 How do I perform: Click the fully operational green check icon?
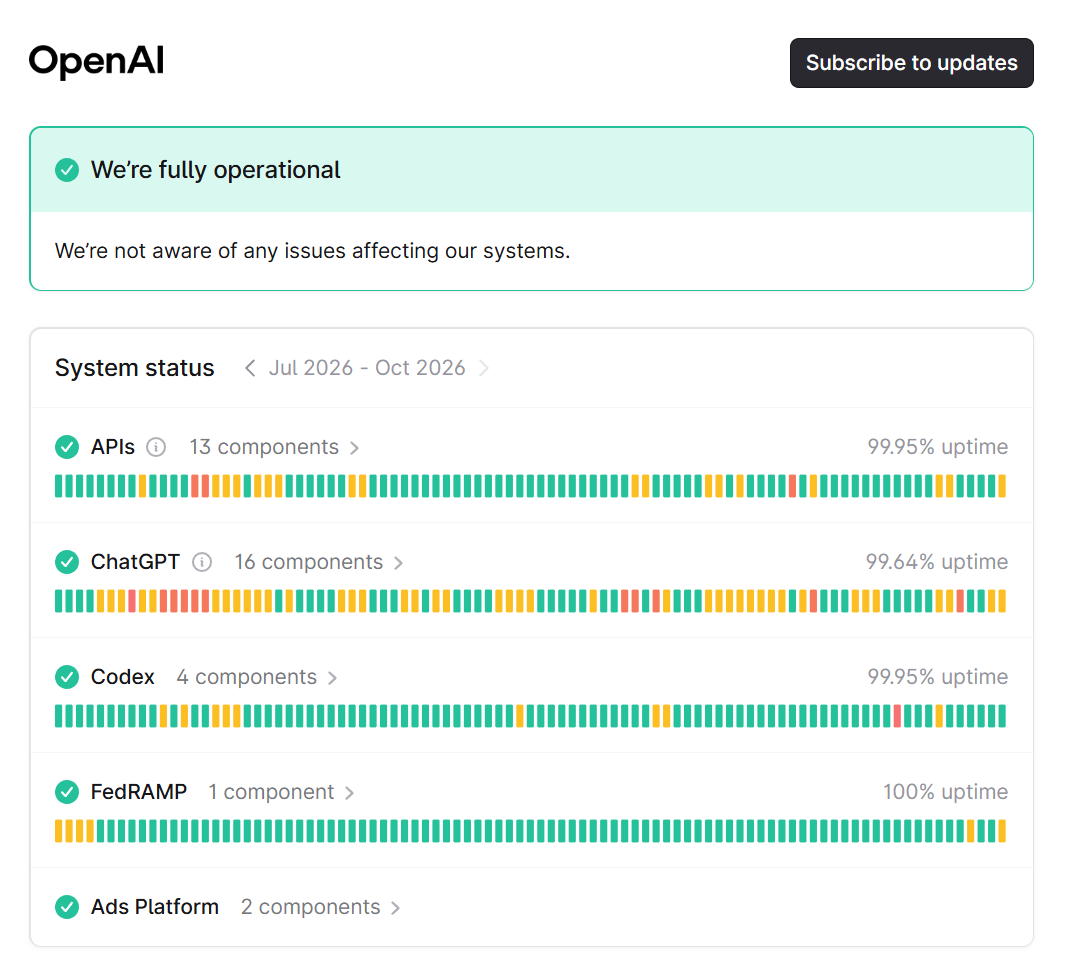point(67,170)
